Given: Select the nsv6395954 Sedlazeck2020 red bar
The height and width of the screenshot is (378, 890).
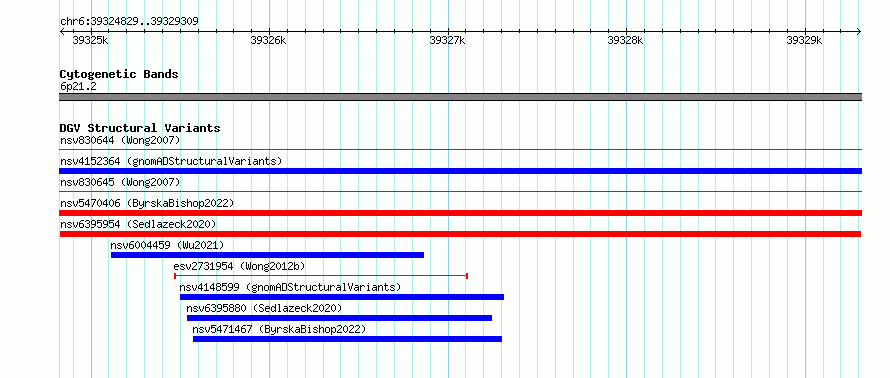Looking at the screenshot, I should [x=460, y=234].
